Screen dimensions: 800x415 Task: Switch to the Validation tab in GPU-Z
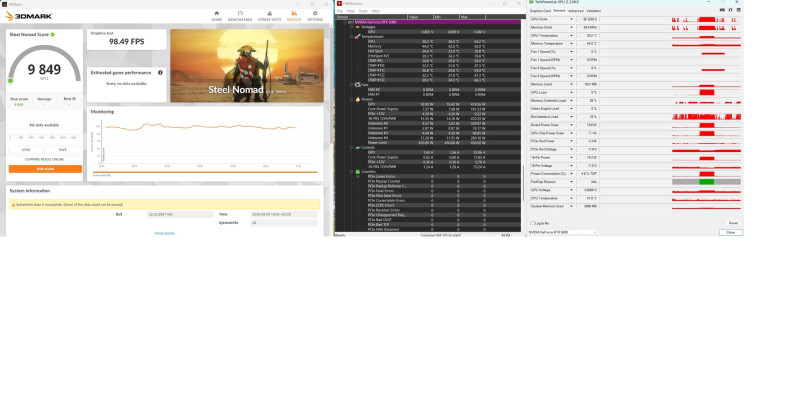pos(593,11)
